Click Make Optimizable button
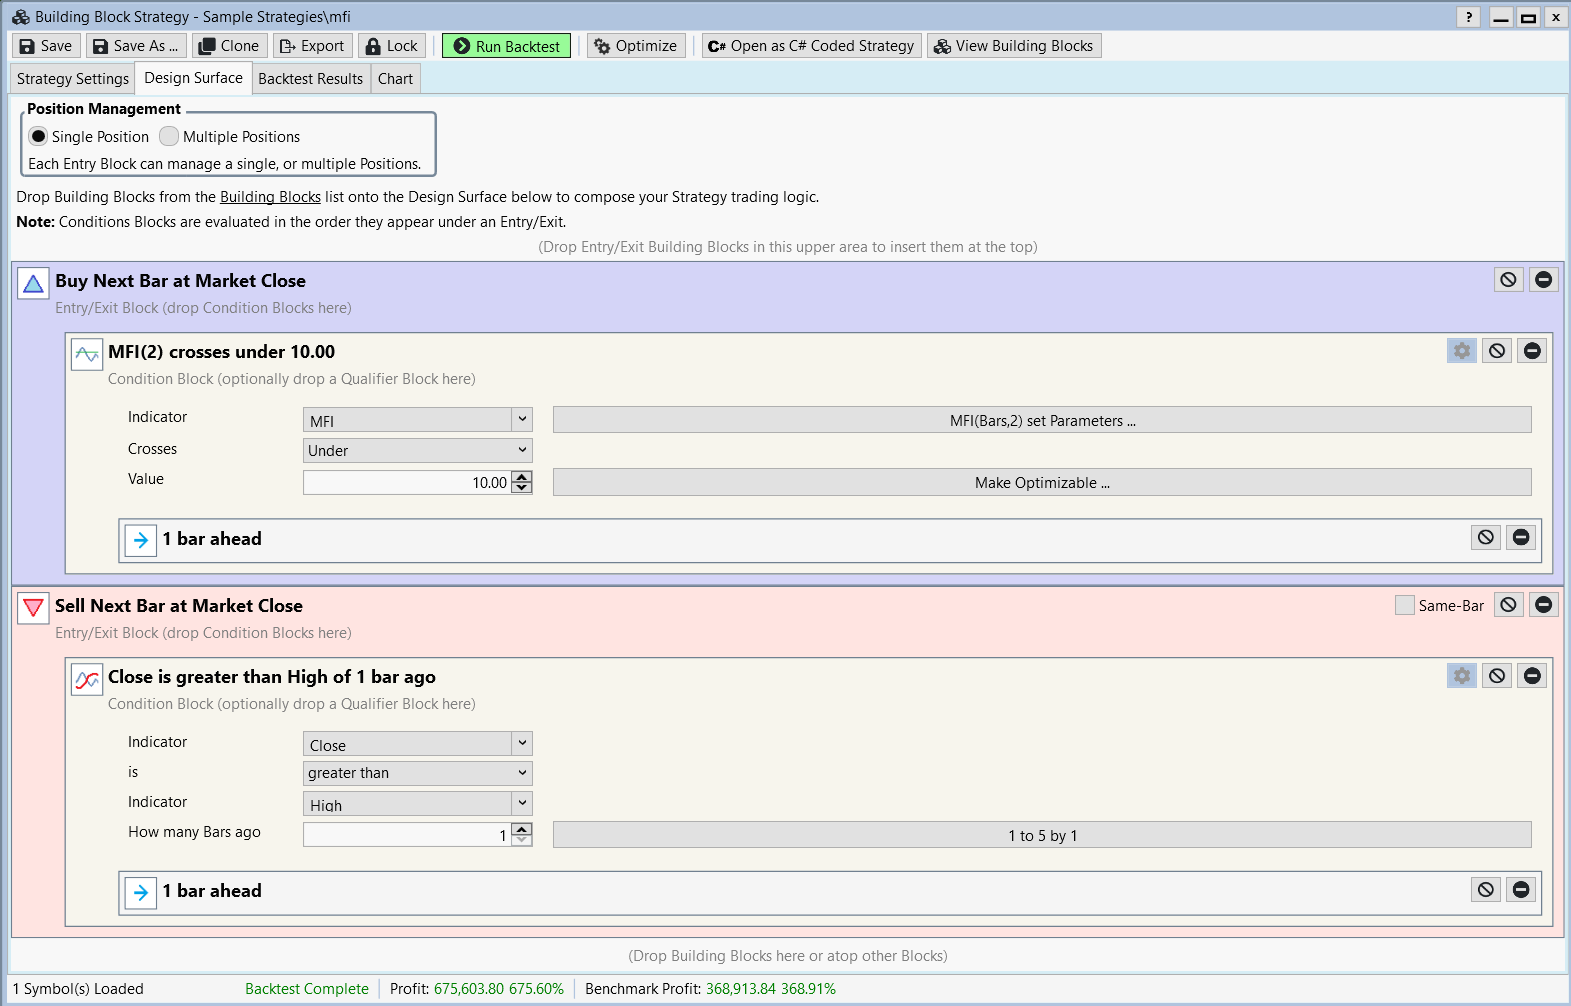1571x1006 pixels. (x=1041, y=483)
